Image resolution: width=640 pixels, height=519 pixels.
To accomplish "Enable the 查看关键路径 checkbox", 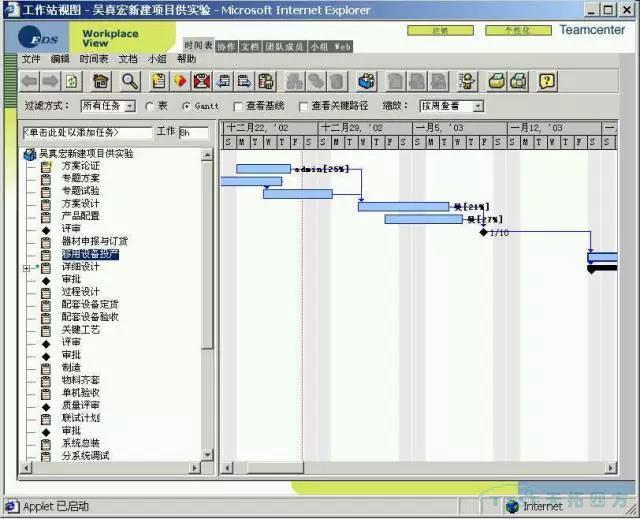I will tap(303, 106).
